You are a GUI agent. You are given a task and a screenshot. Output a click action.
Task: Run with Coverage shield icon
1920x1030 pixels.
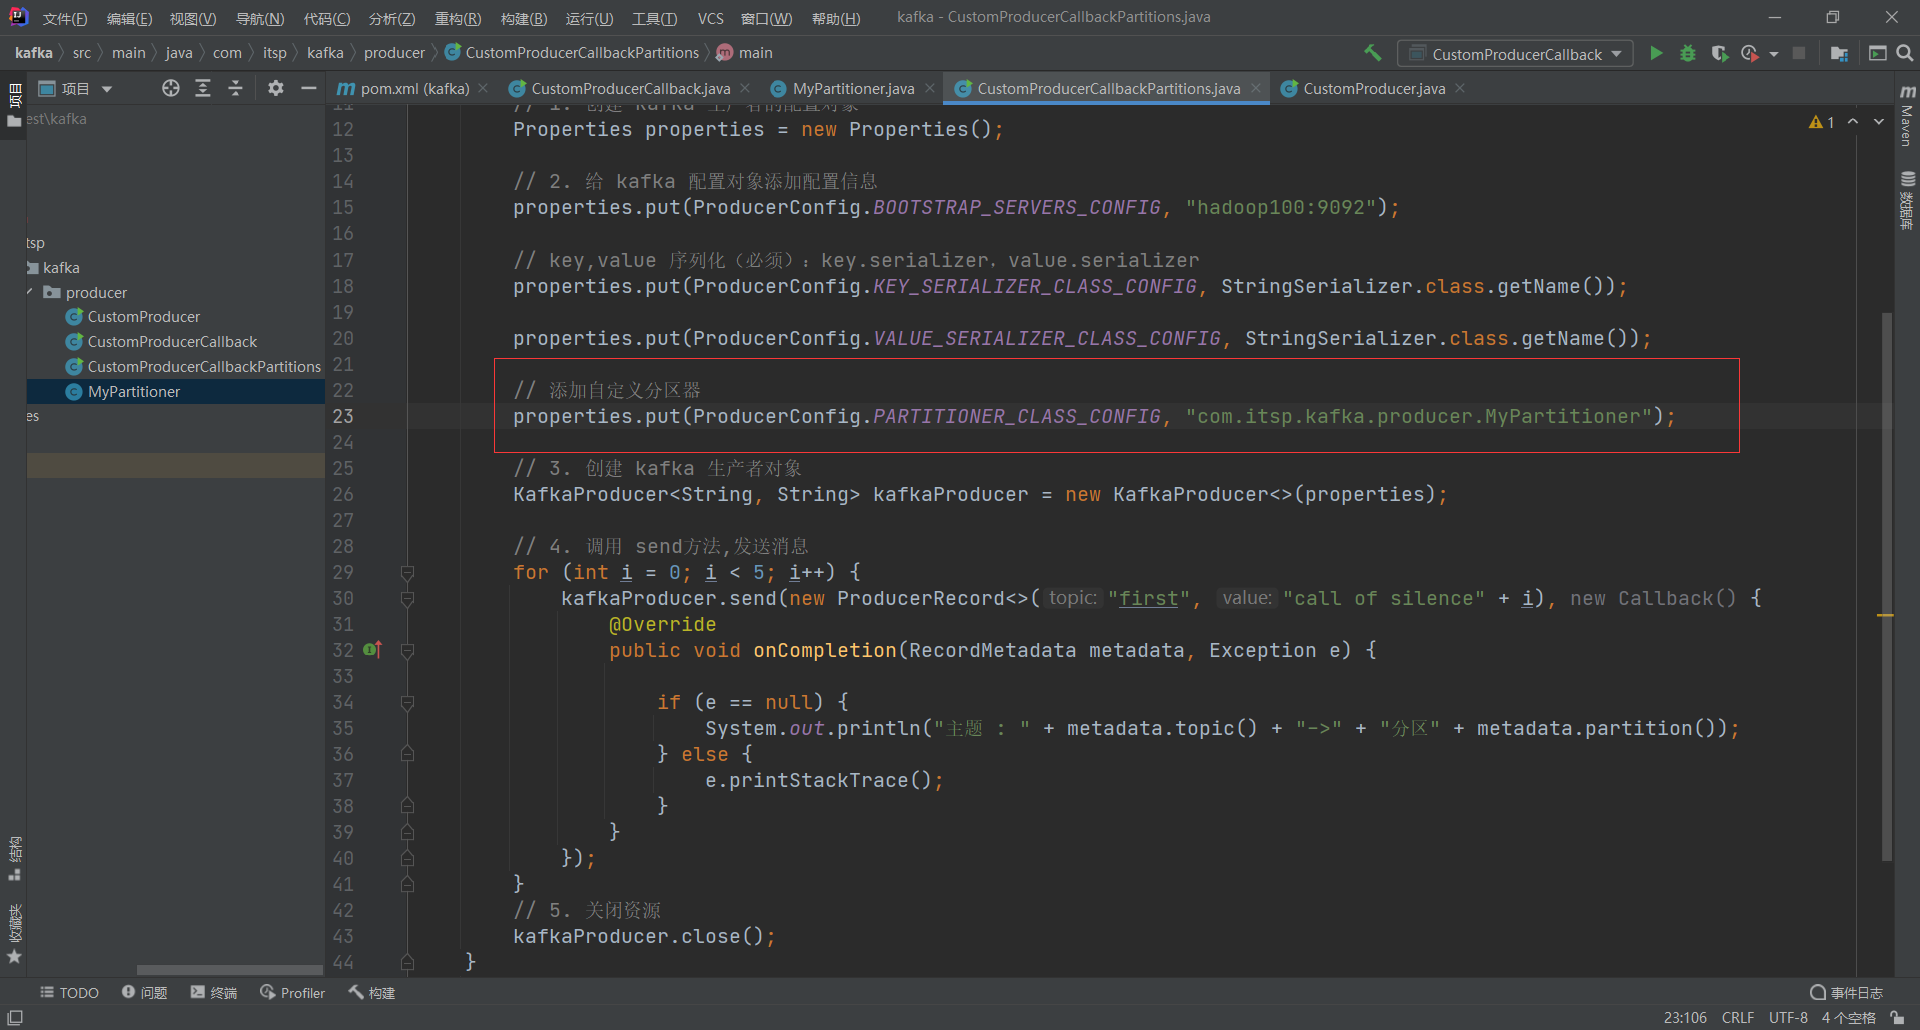(x=1719, y=53)
